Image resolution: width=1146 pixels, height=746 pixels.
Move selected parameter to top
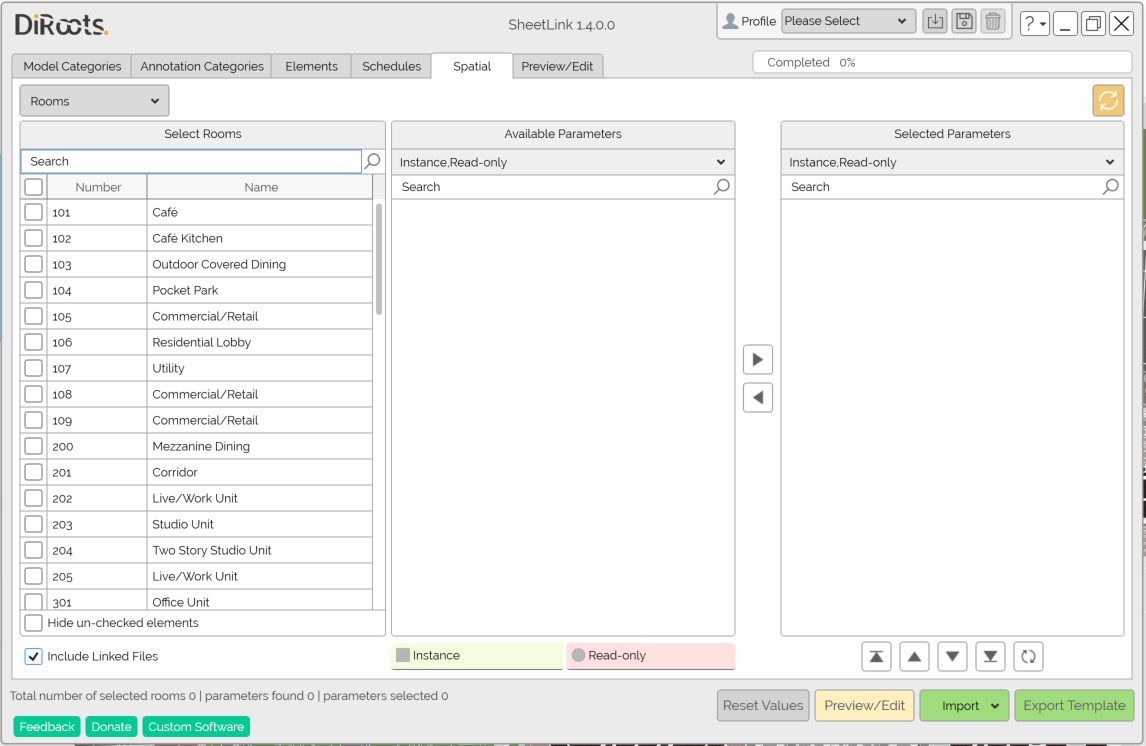876,657
